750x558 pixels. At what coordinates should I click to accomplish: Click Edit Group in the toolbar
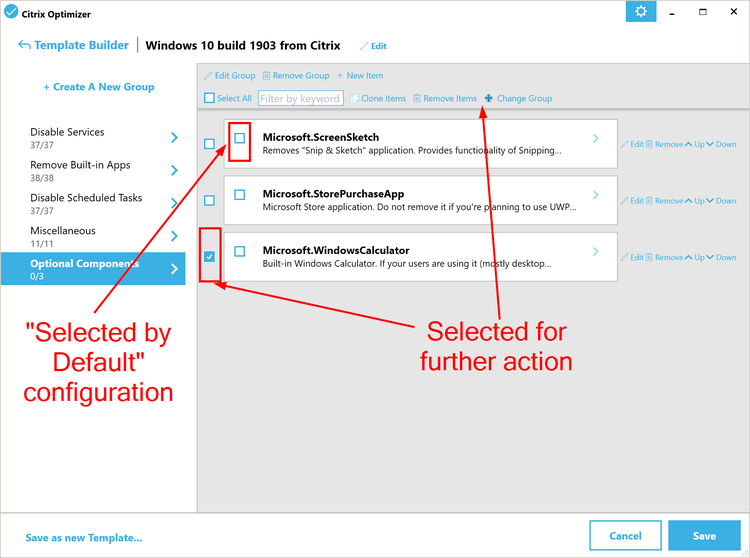coord(230,76)
